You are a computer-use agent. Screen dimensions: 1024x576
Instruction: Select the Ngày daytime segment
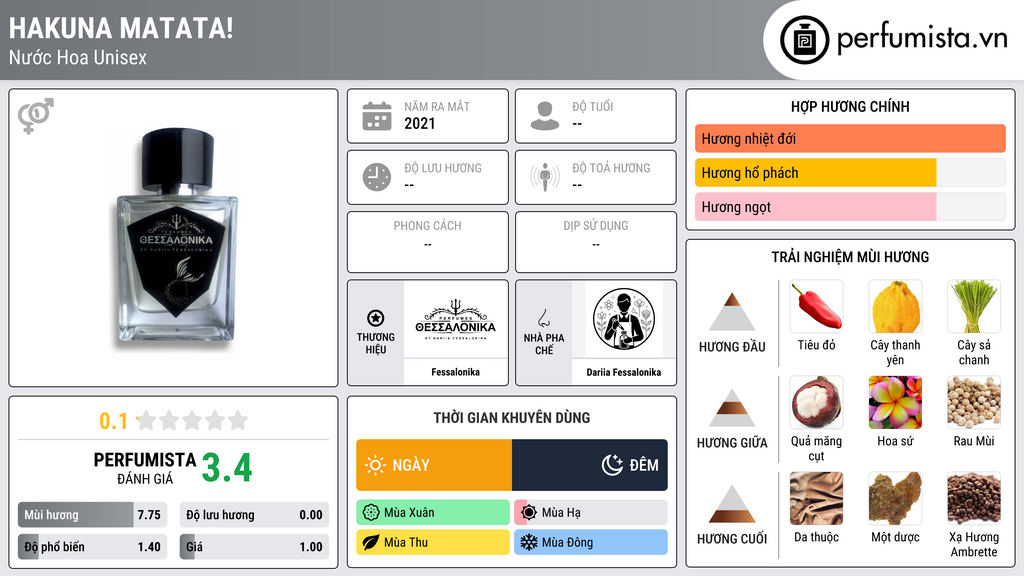(x=434, y=465)
